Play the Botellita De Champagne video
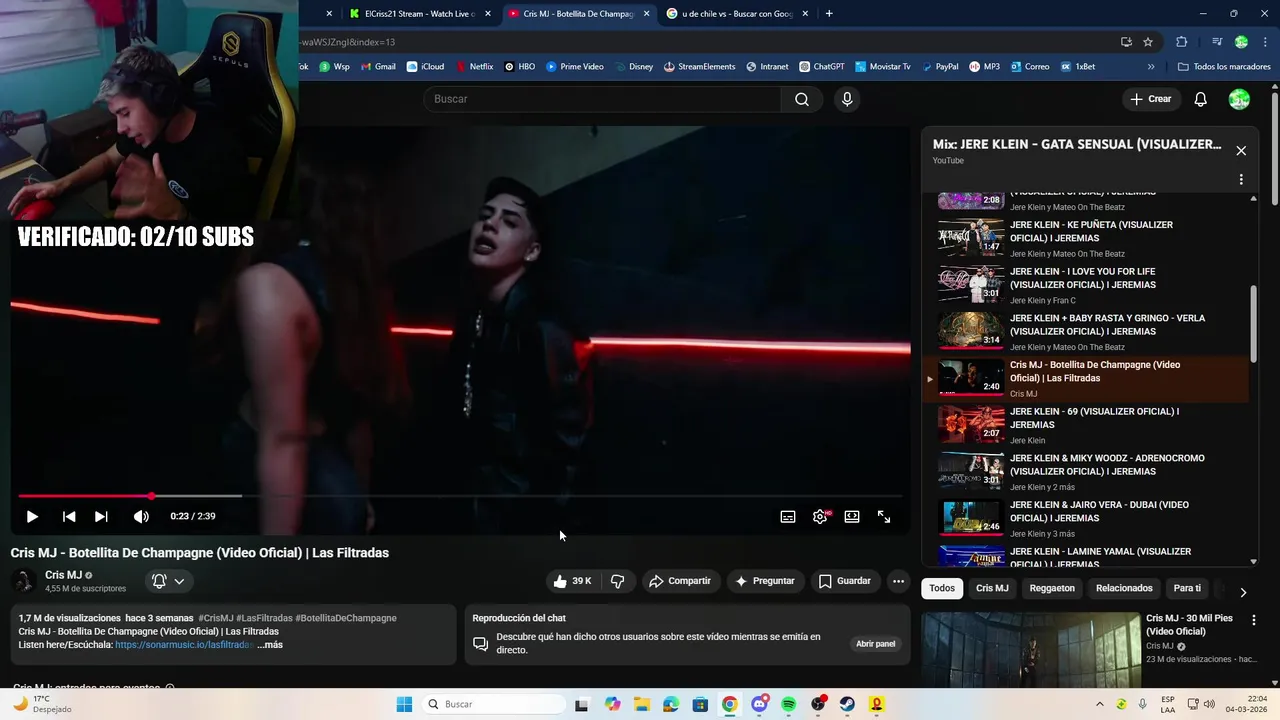 point(32,517)
